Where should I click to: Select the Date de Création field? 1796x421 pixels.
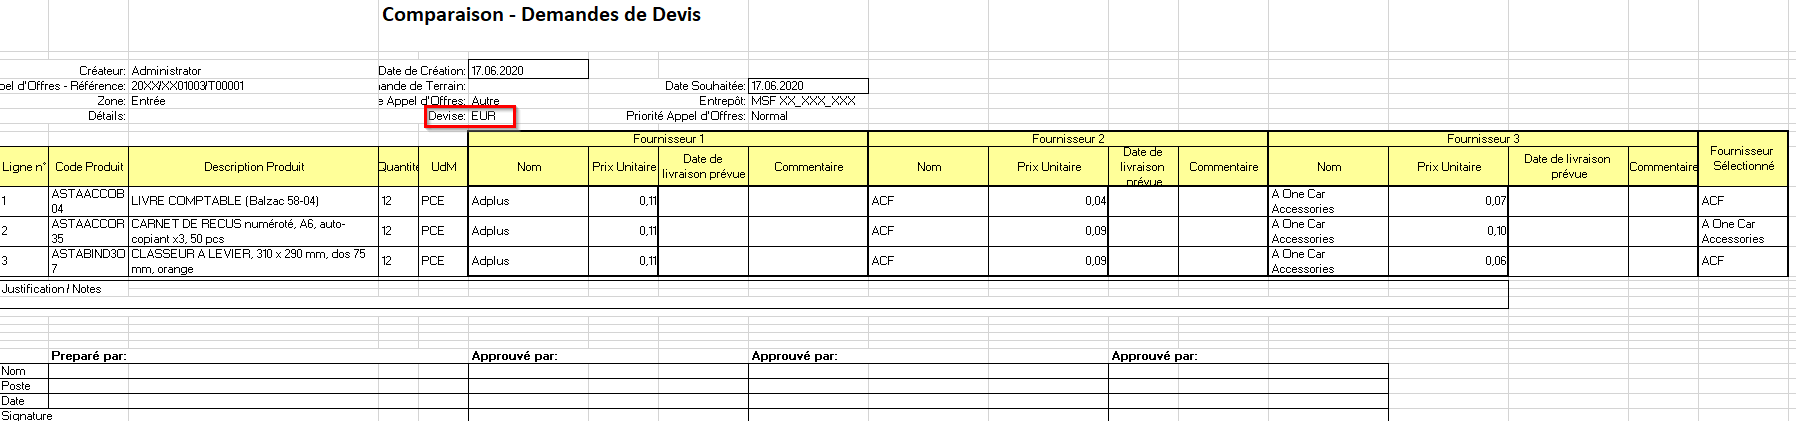point(528,70)
